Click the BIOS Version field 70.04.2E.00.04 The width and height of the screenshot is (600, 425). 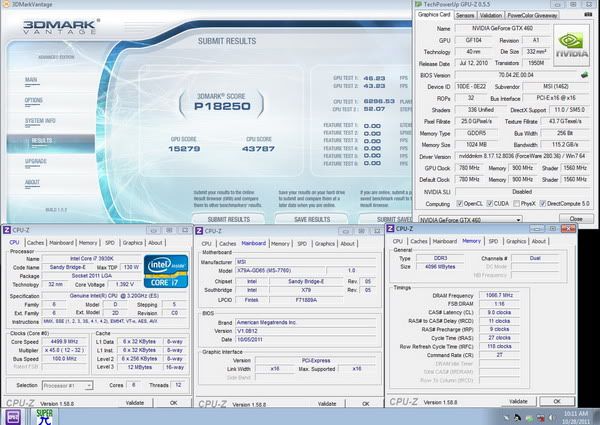coord(516,75)
